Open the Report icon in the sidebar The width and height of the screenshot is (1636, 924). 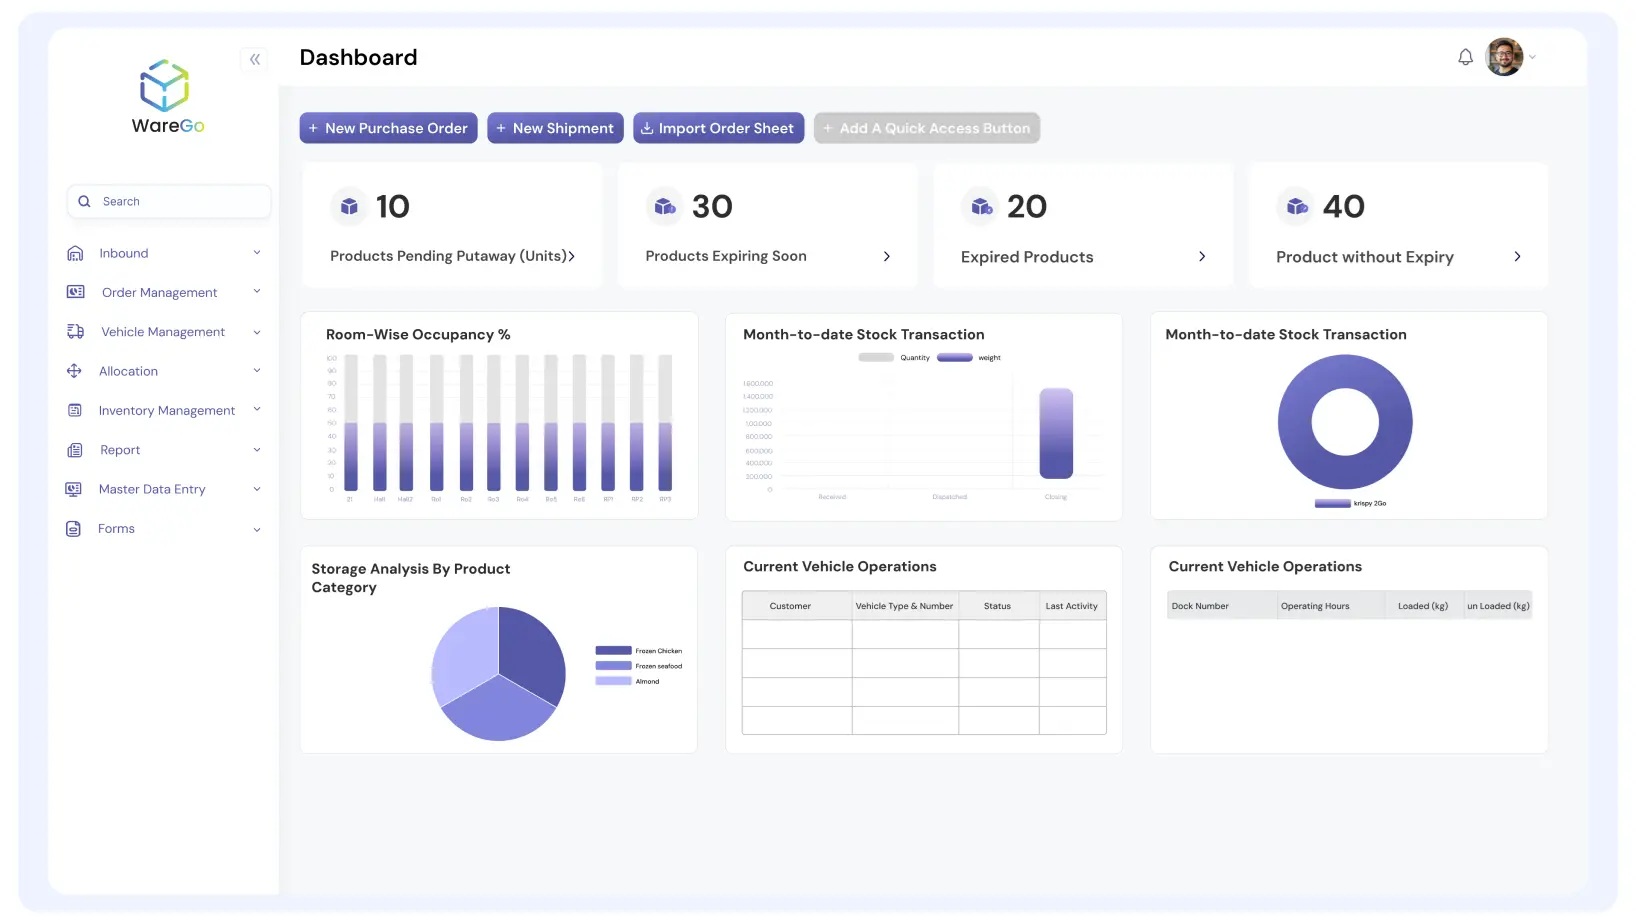tap(75, 449)
